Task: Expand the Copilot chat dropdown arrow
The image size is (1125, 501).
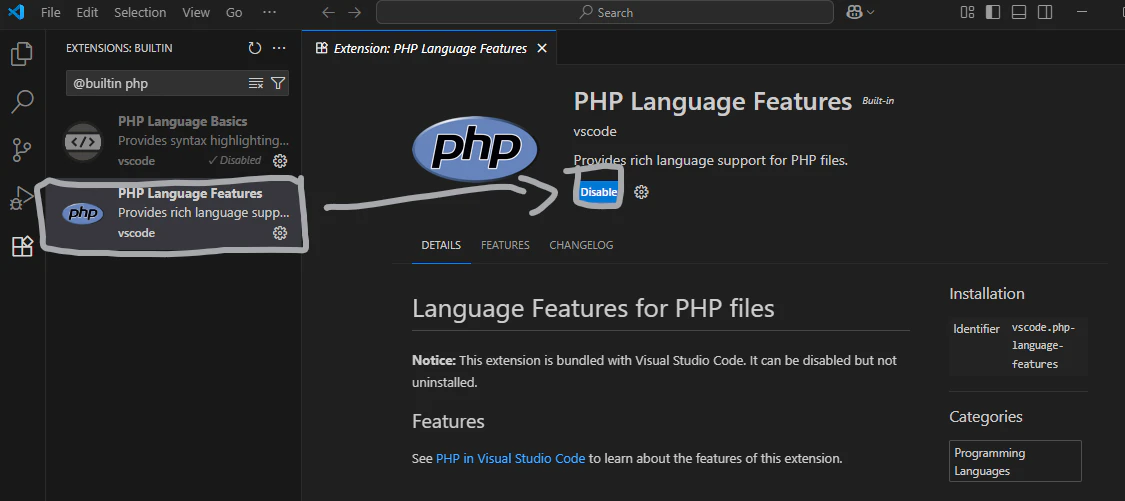Action: (870, 12)
